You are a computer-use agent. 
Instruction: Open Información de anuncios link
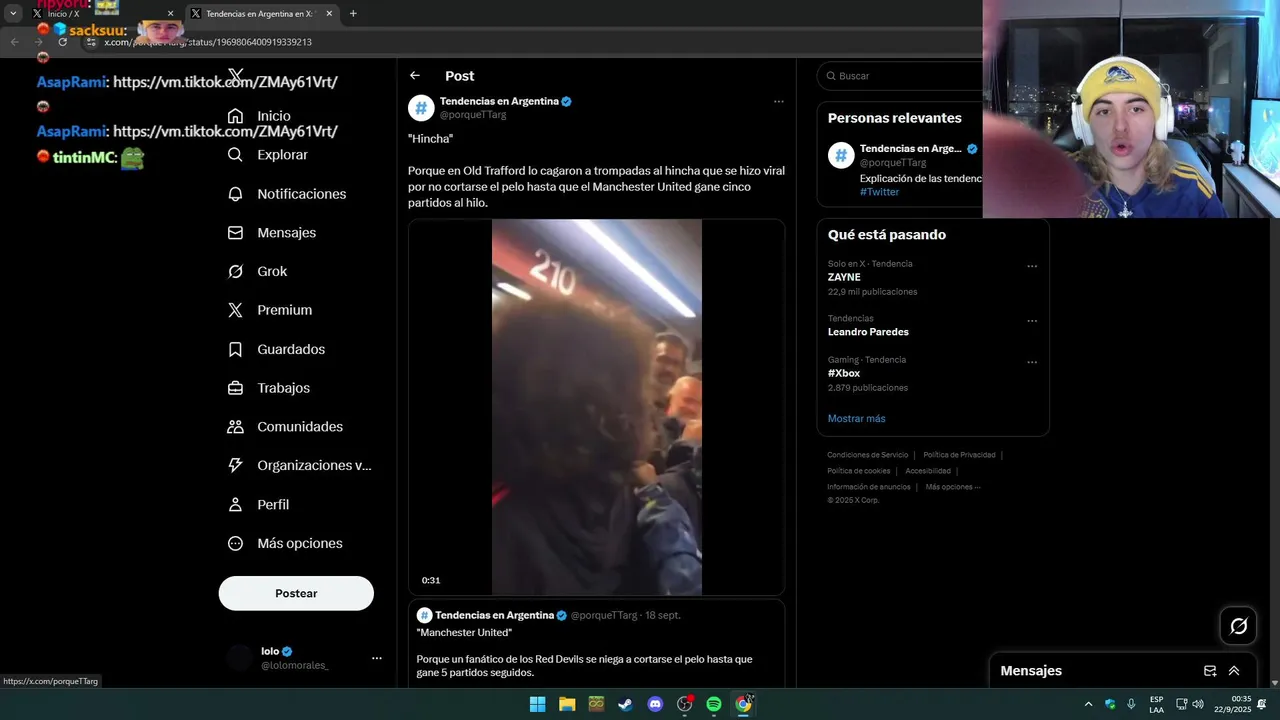click(868, 487)
